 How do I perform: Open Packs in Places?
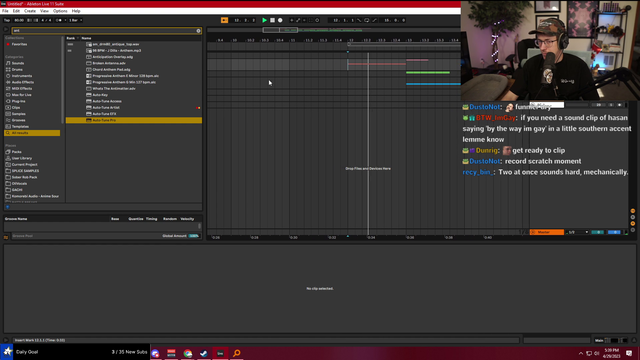(x=16, y=152)
